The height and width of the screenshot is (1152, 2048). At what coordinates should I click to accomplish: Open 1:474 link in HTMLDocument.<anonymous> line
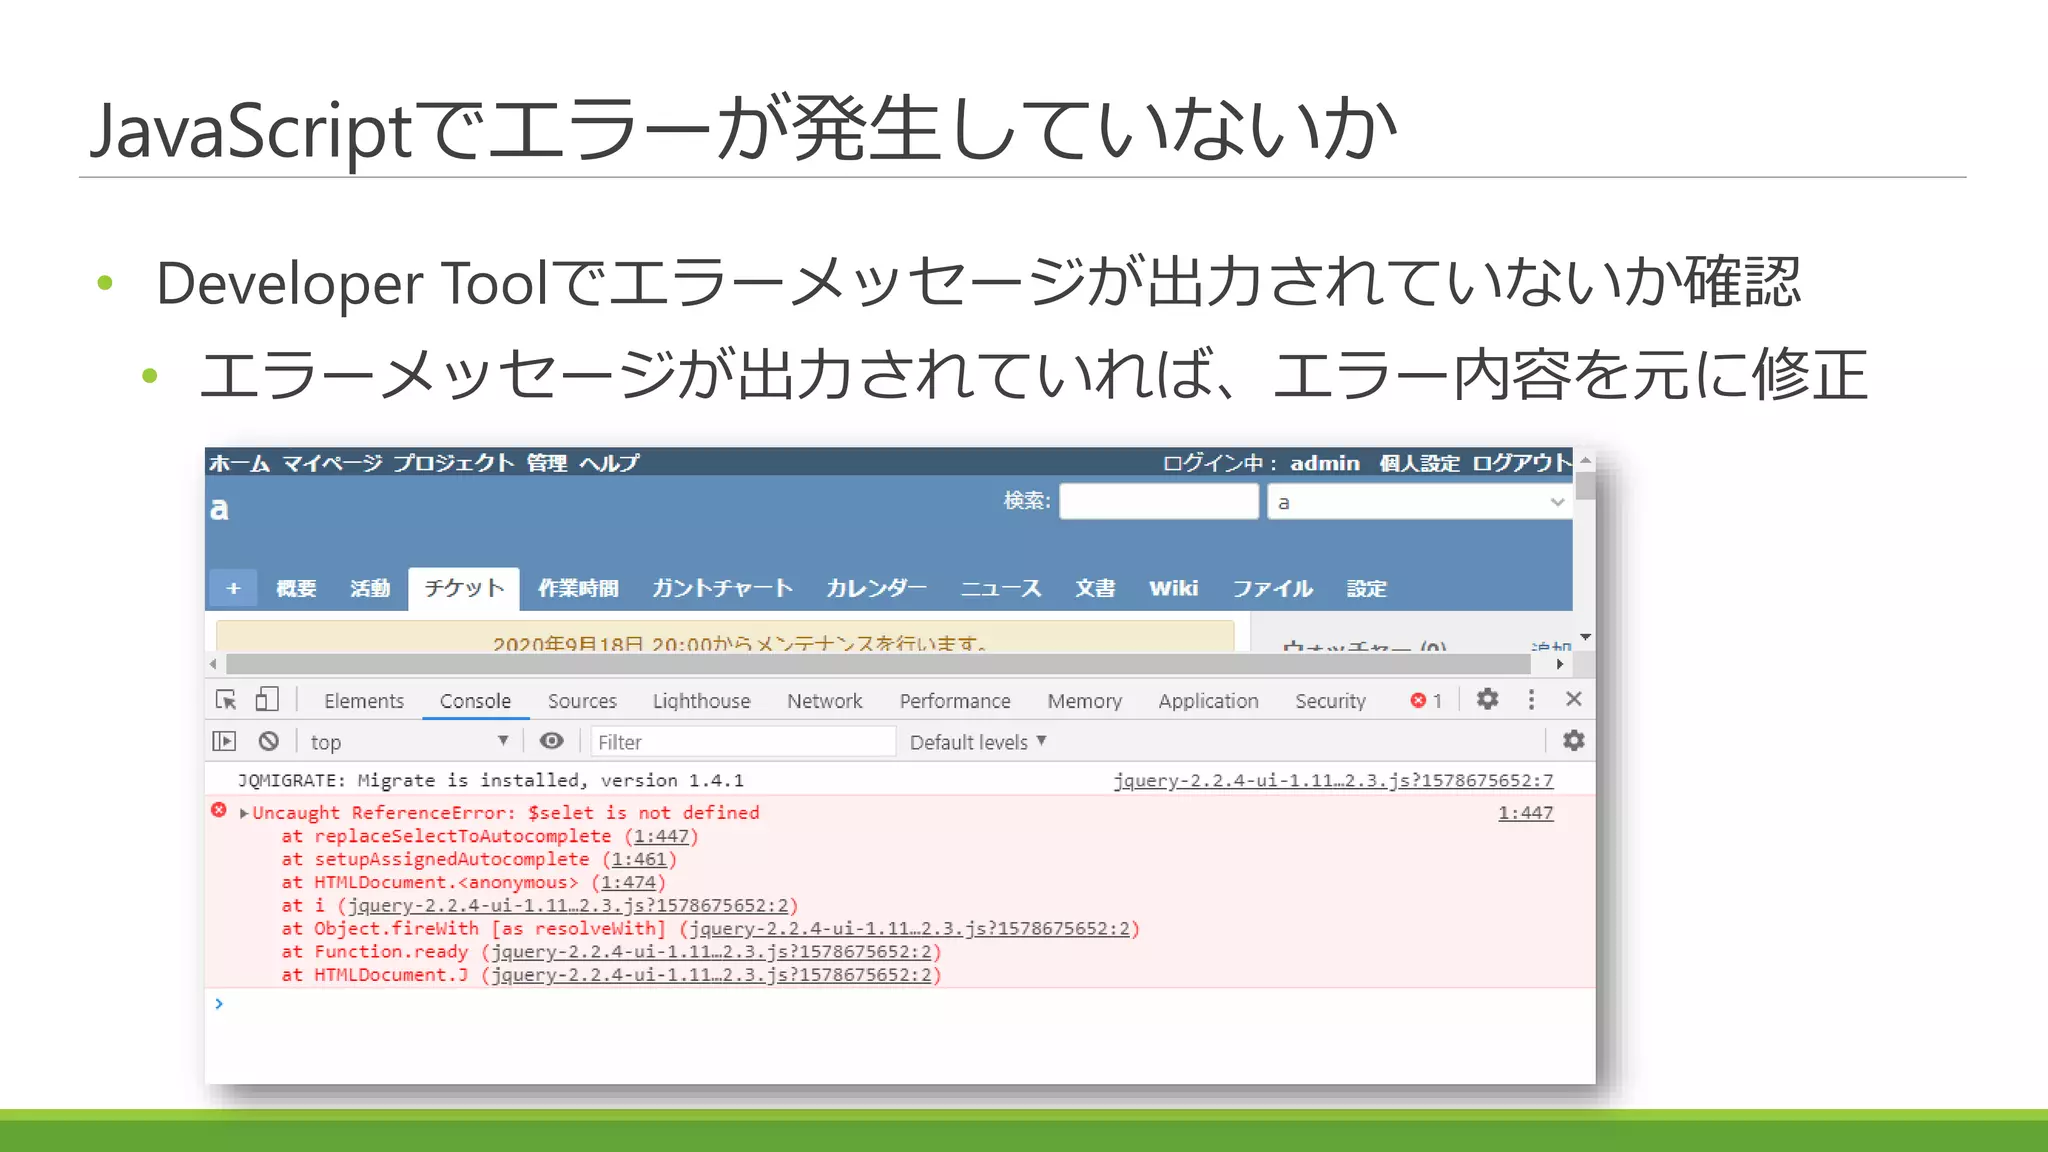[628, 882]
